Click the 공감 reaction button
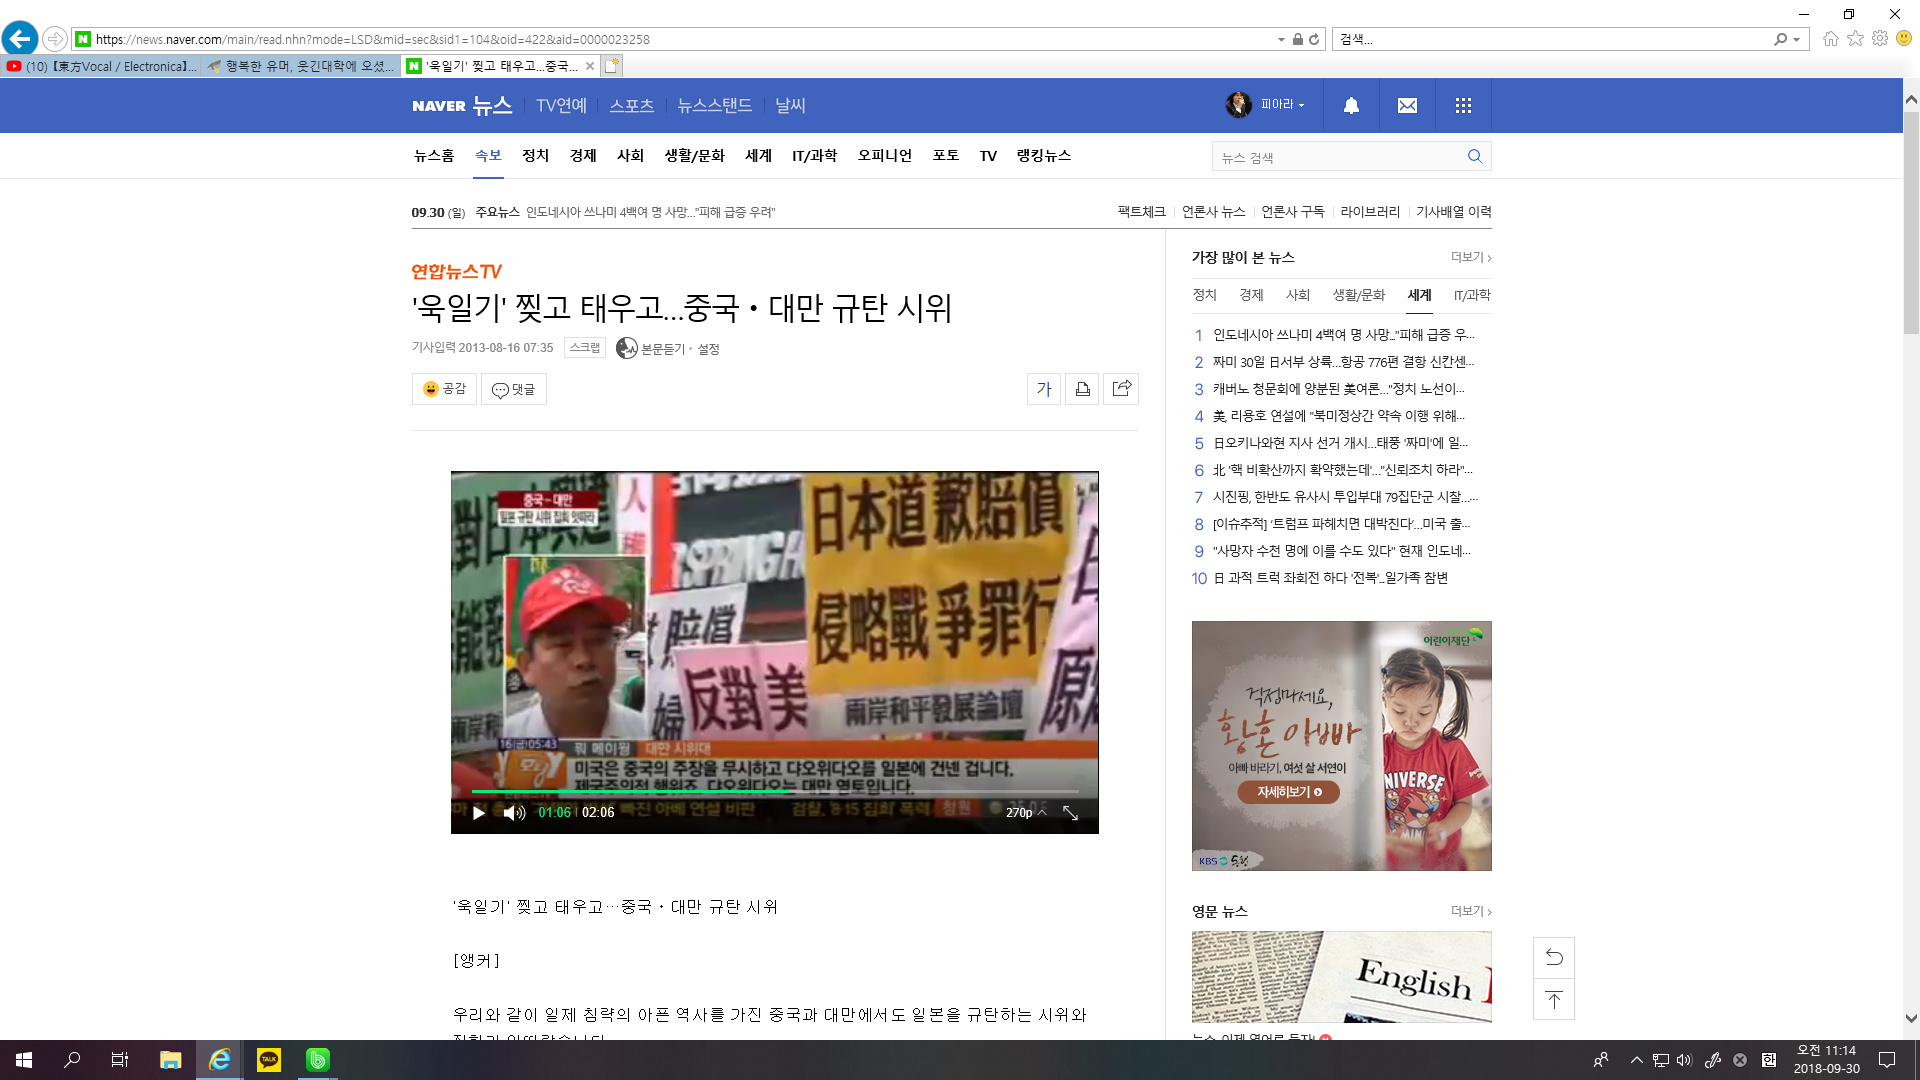1920x1080 pixels. point(444,389)
